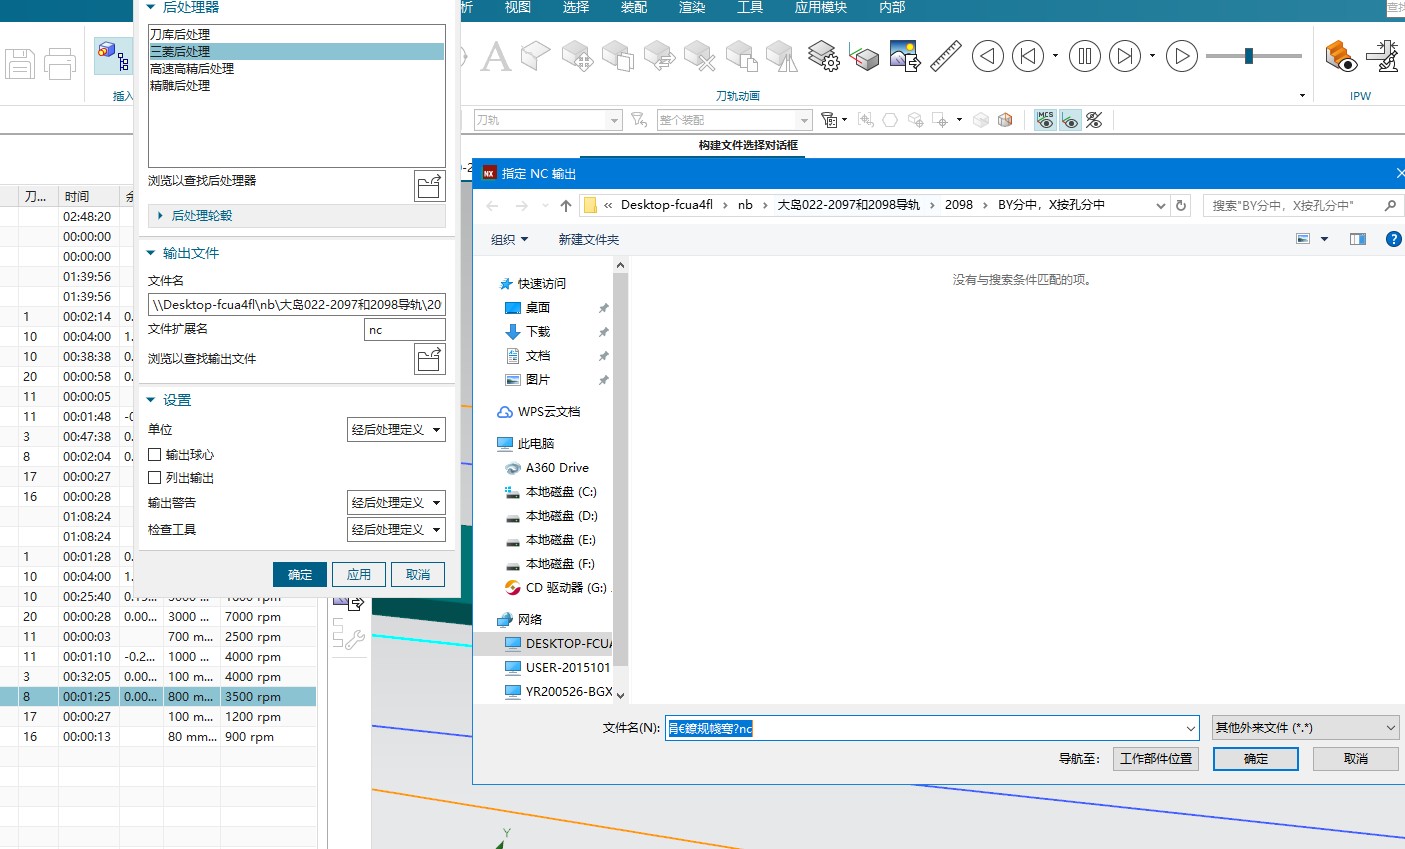Open the 渲染 menu tab
Screen dimensions: 1405x849
[x=692, y=8]
